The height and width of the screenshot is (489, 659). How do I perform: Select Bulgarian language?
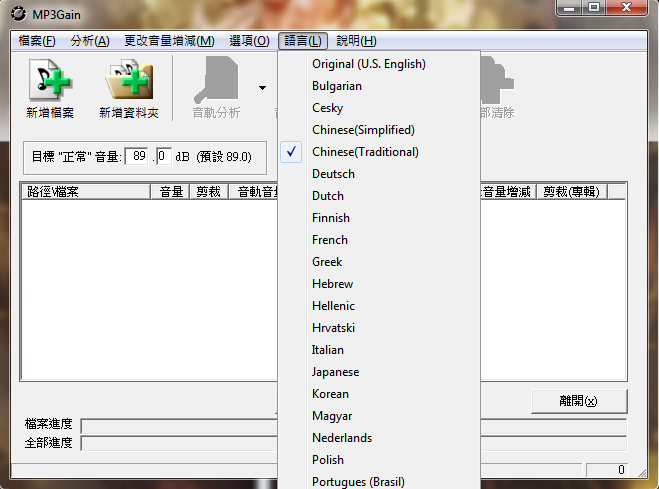pyautogui.click(x=379, y=86)
